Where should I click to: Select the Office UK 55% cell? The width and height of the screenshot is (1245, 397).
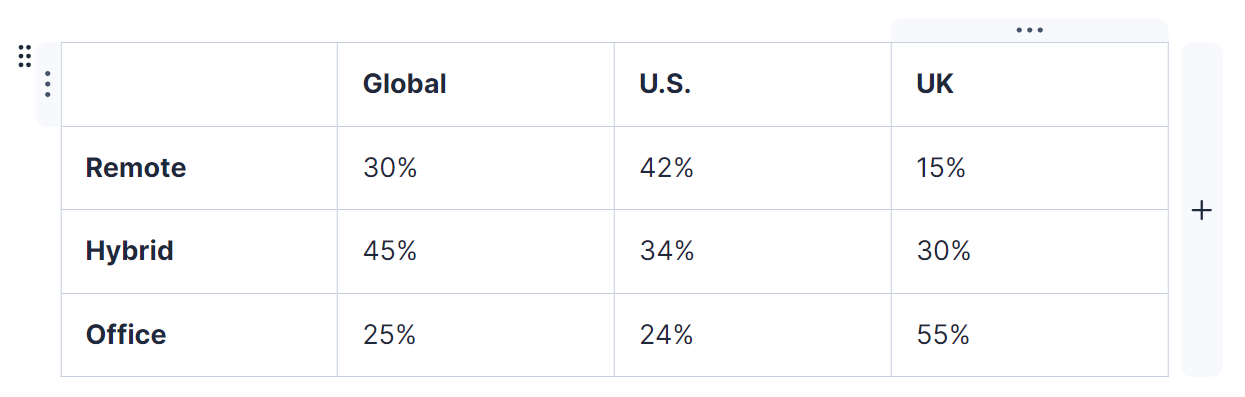1030,335
